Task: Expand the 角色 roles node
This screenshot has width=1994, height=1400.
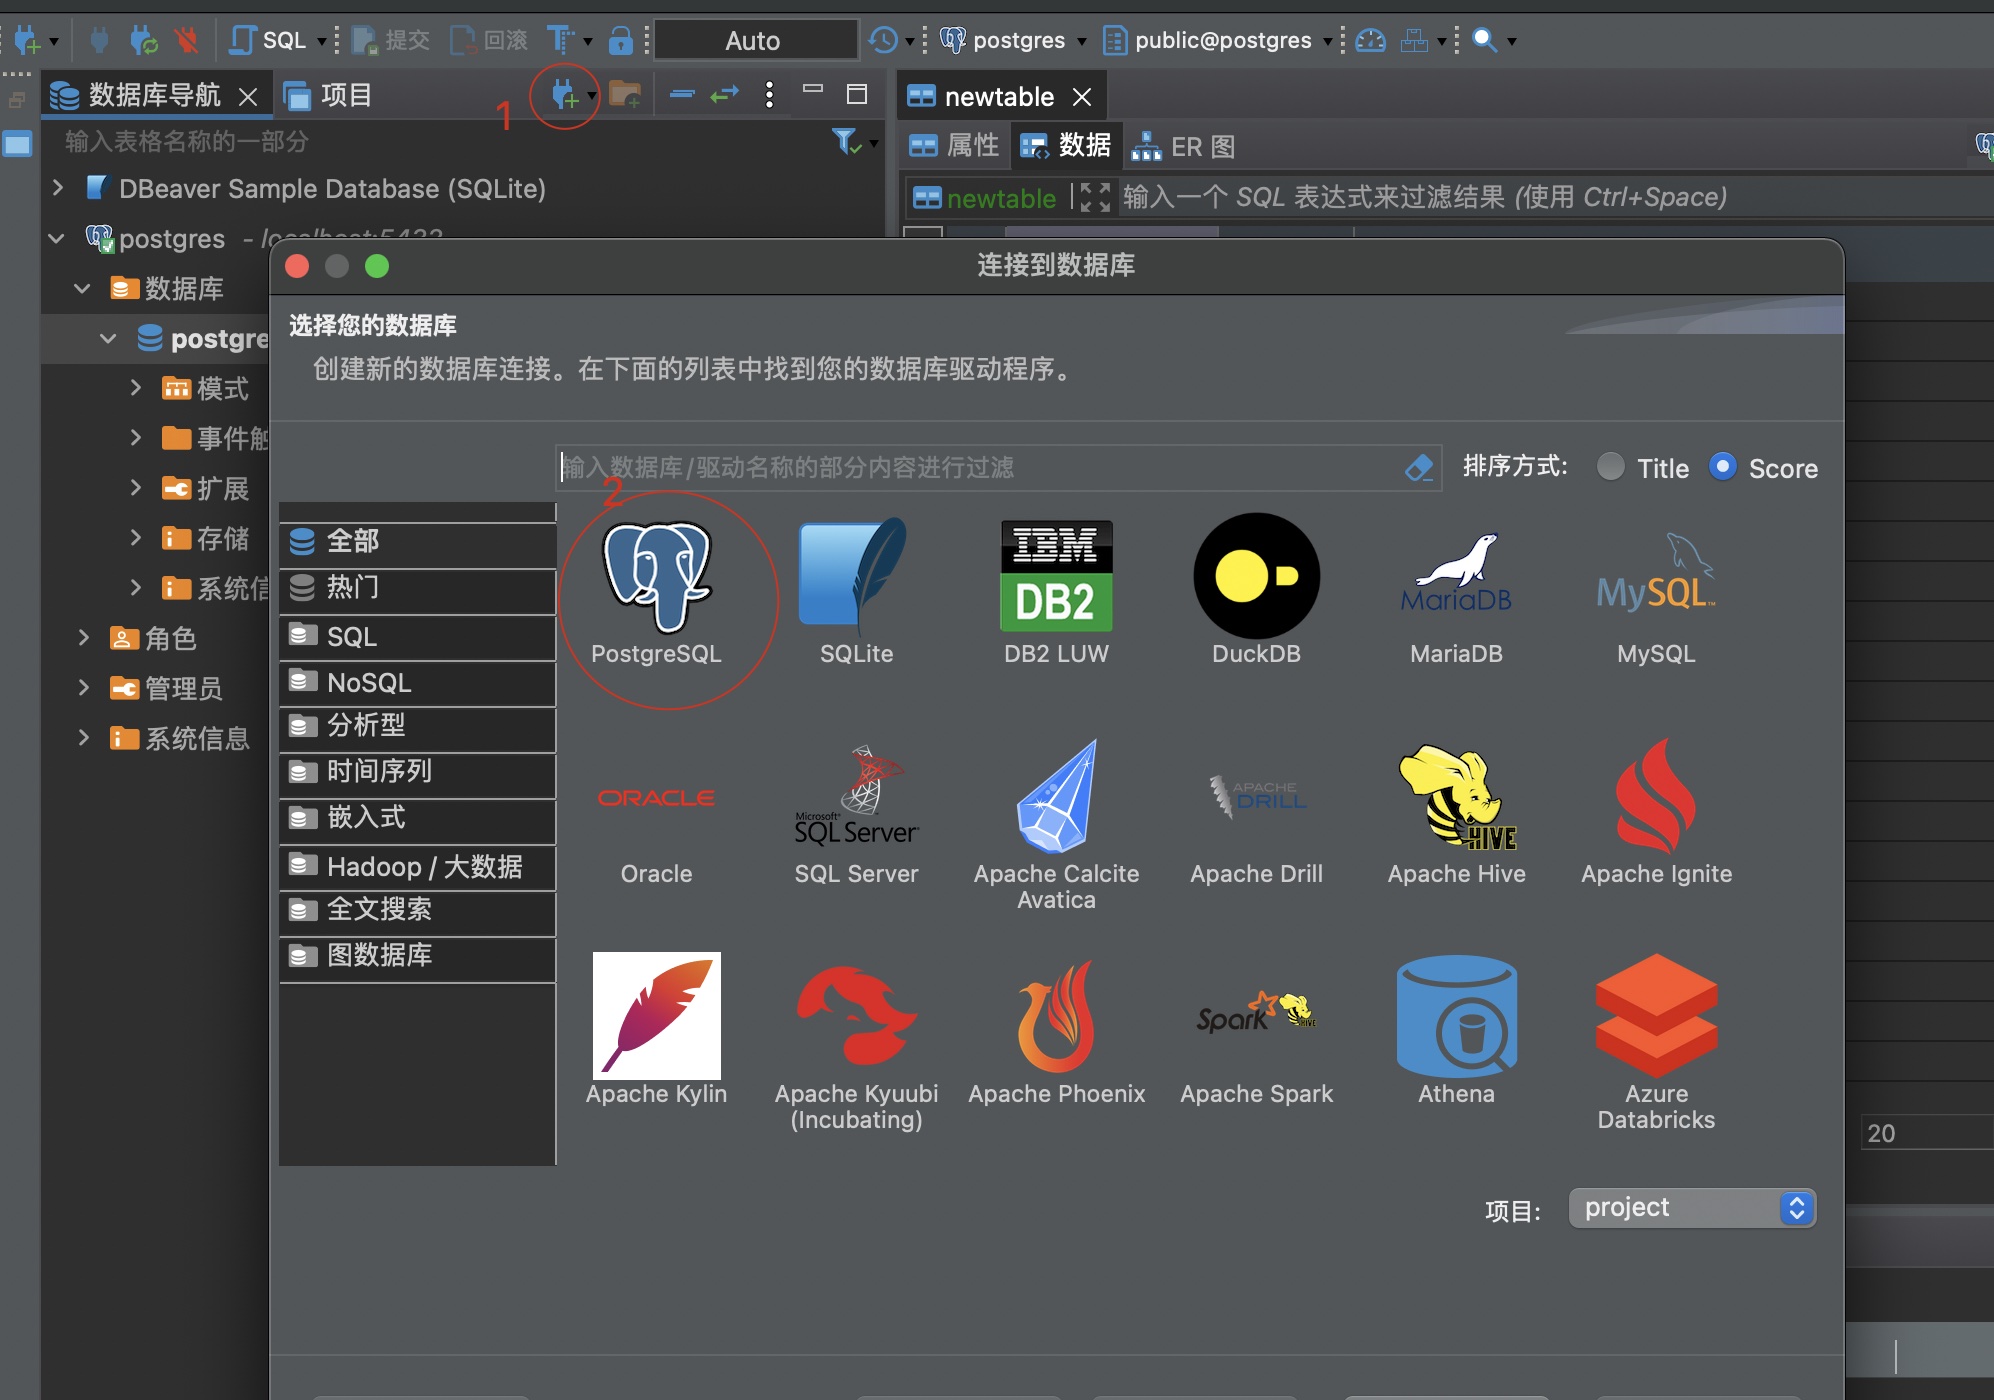Action: pos(84,637)
